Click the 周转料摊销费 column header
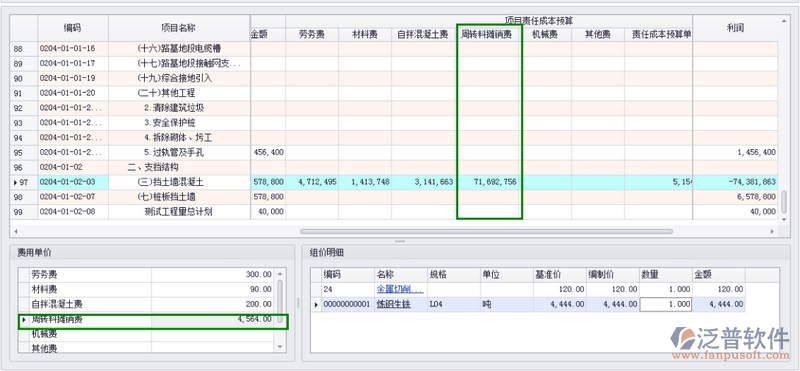800x371 pixels. click(x=489, y=34)
